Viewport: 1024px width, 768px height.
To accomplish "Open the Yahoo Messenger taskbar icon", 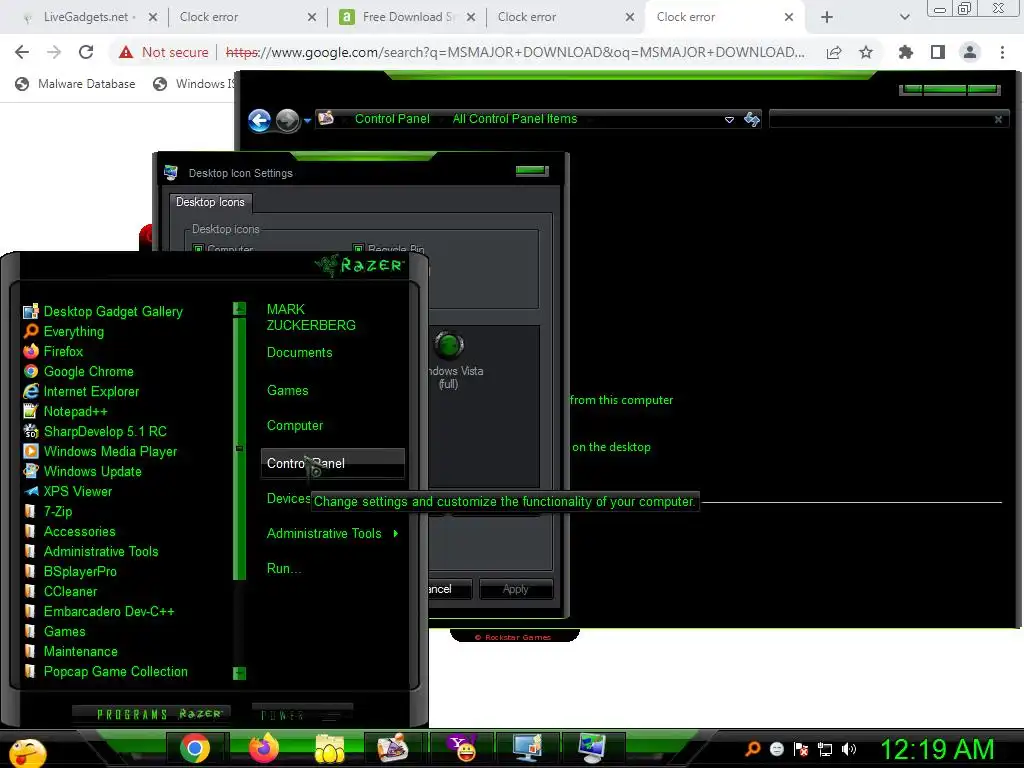I will tap(462, 748).
